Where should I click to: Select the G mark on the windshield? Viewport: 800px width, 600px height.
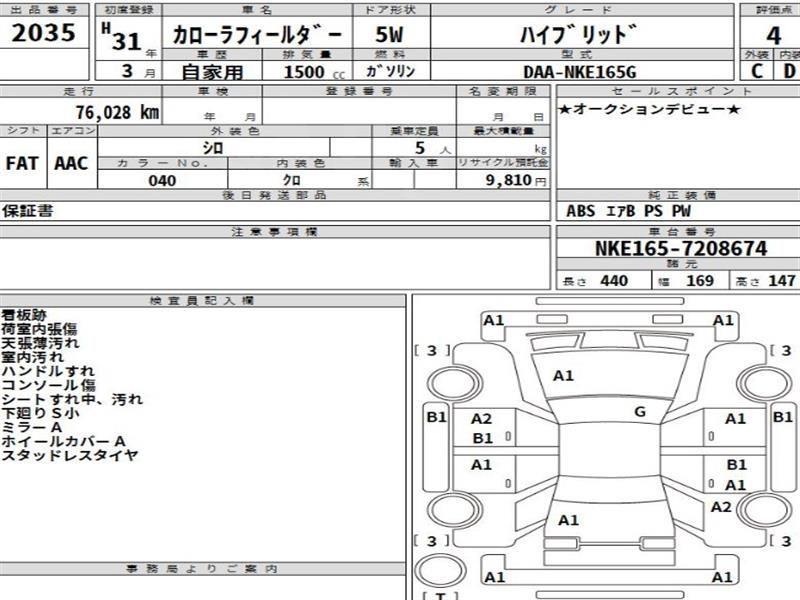[x=640, y=412]
